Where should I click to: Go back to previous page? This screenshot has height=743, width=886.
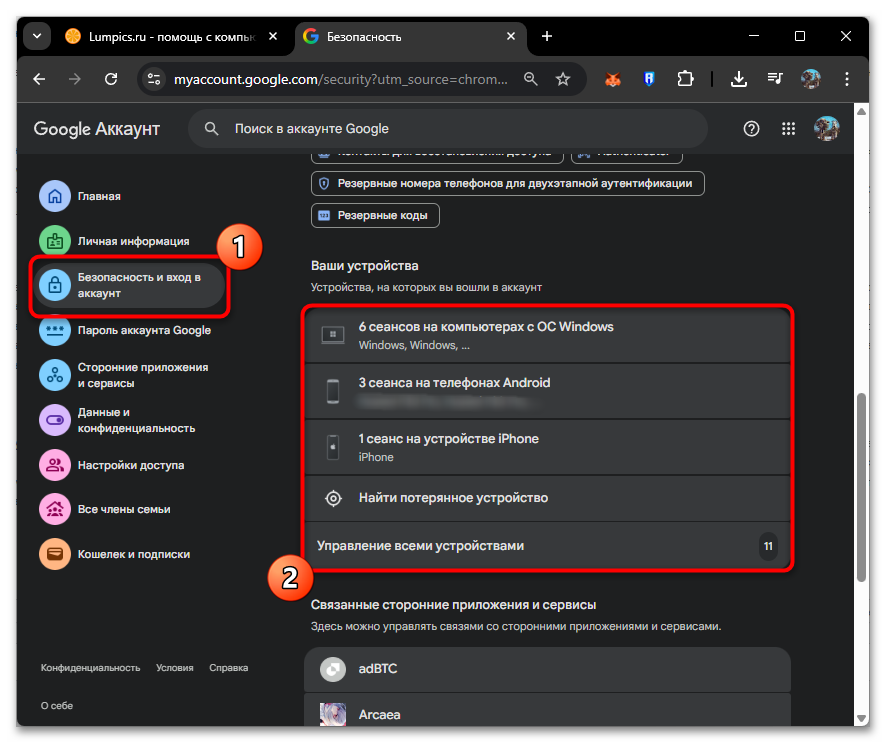39,79
